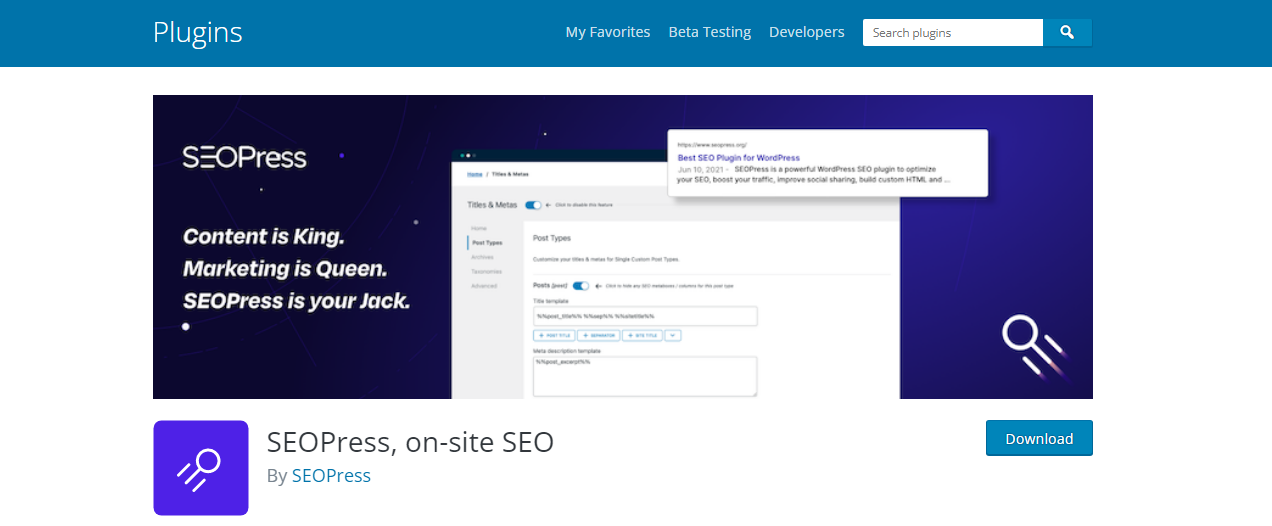Select Post Types in banner sidebar

(x=487, y=242)
